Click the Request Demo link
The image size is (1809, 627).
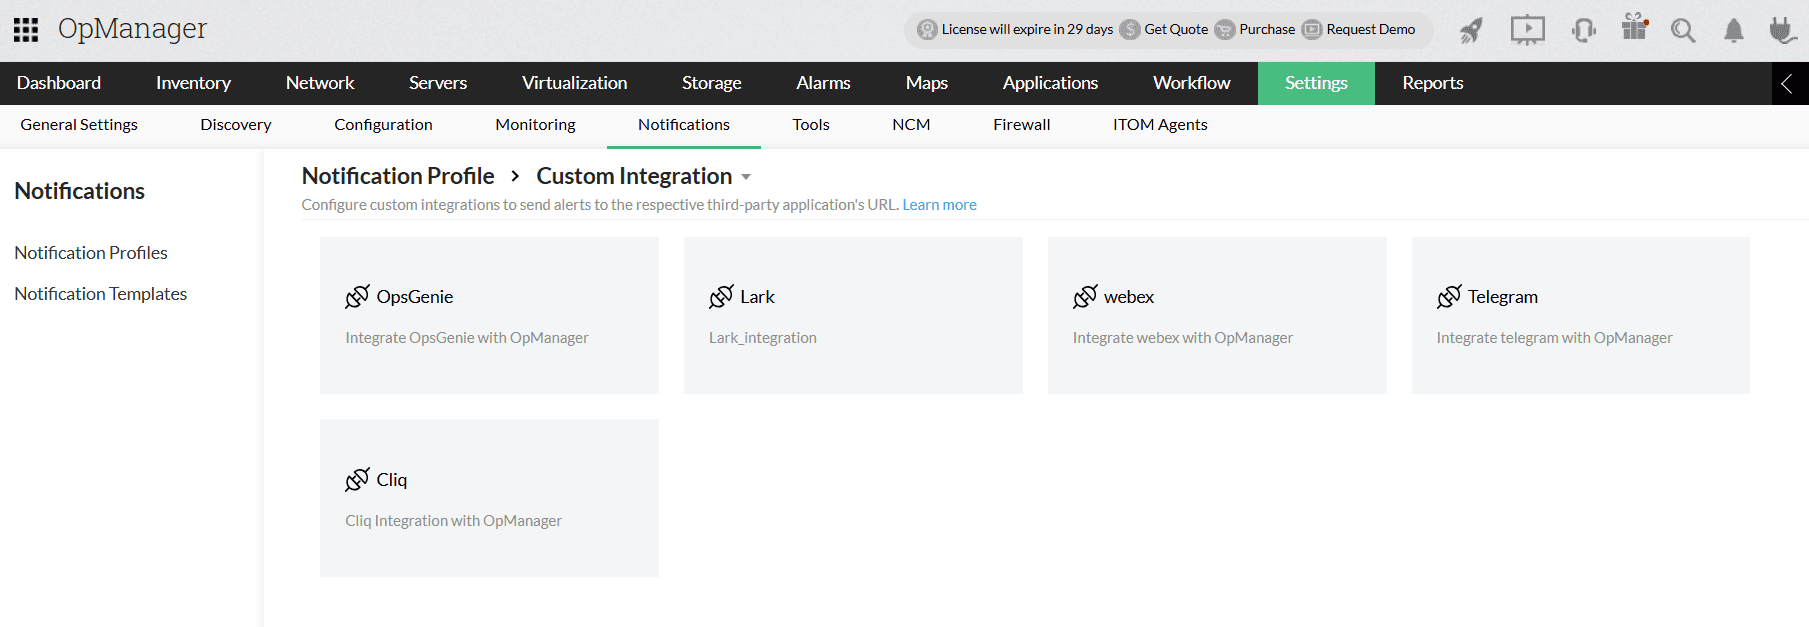click(1371, 30)
